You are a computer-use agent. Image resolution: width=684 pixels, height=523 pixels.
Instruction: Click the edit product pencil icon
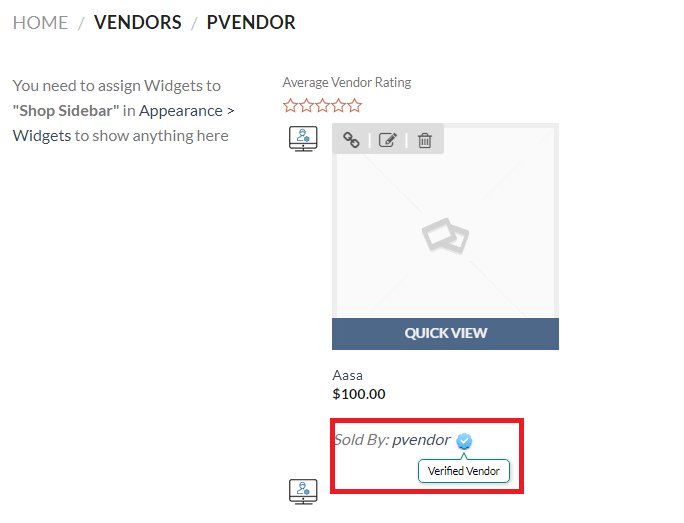tap(388, 140)
